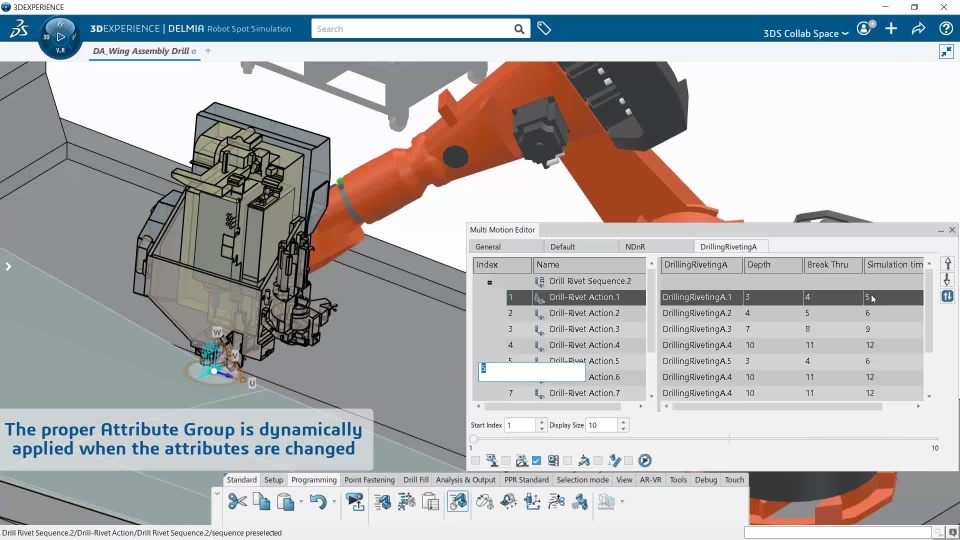960x540 pixels.
Task: Click the Undo arrow icon
Action: 318,501
